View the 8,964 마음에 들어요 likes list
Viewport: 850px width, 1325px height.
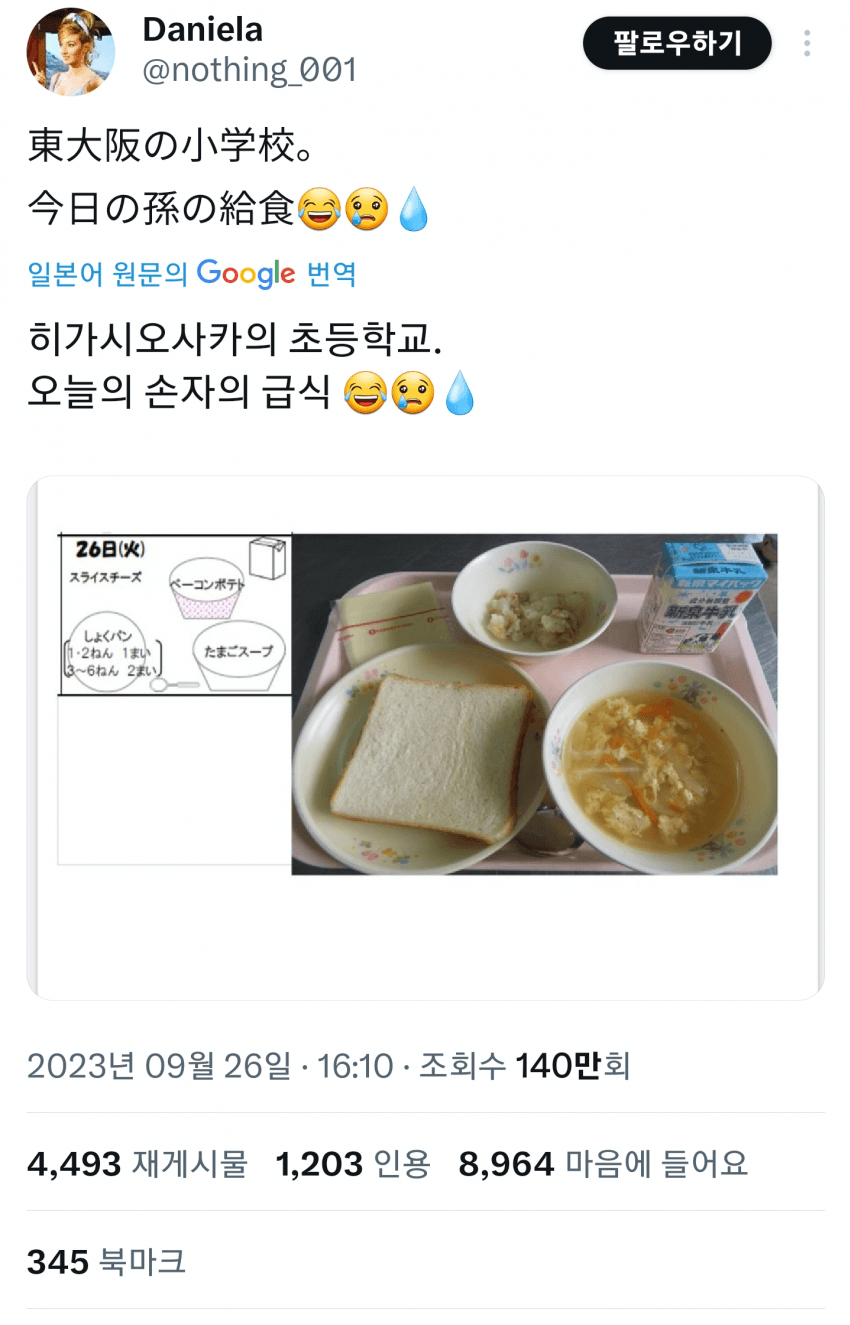[x=603, y=1163]
